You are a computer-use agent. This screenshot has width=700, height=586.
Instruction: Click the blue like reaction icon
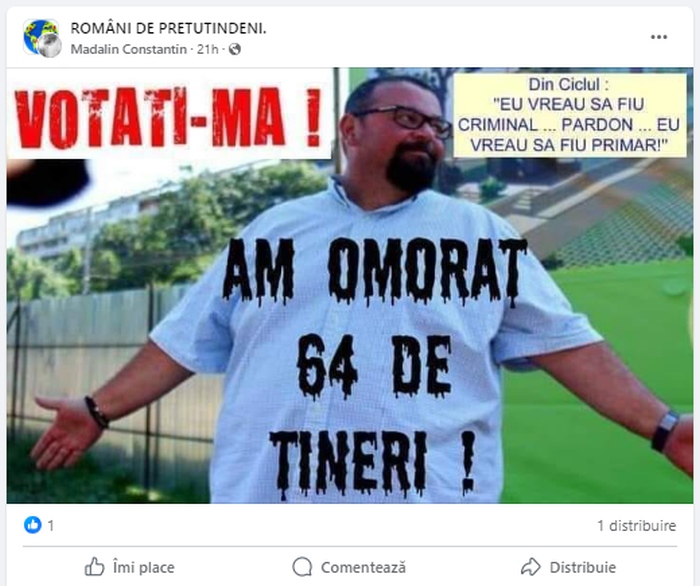coord(33,525)
